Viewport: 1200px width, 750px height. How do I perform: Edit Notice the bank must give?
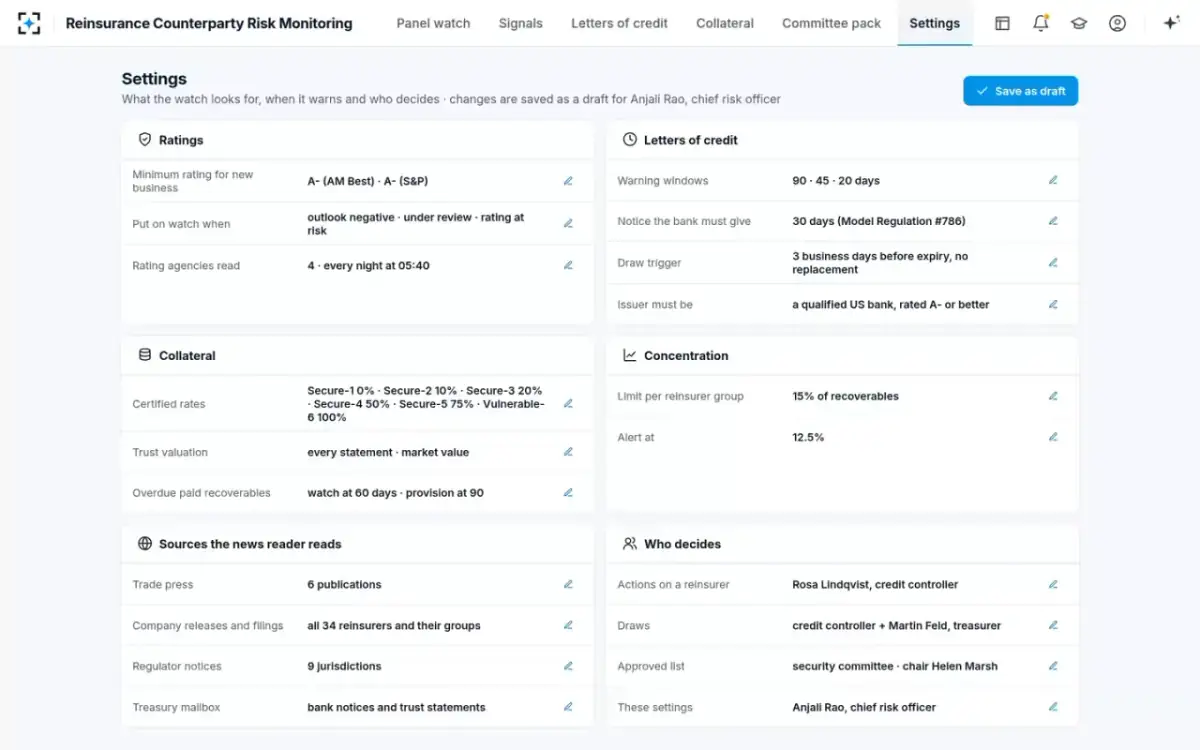coord(1053,222)
